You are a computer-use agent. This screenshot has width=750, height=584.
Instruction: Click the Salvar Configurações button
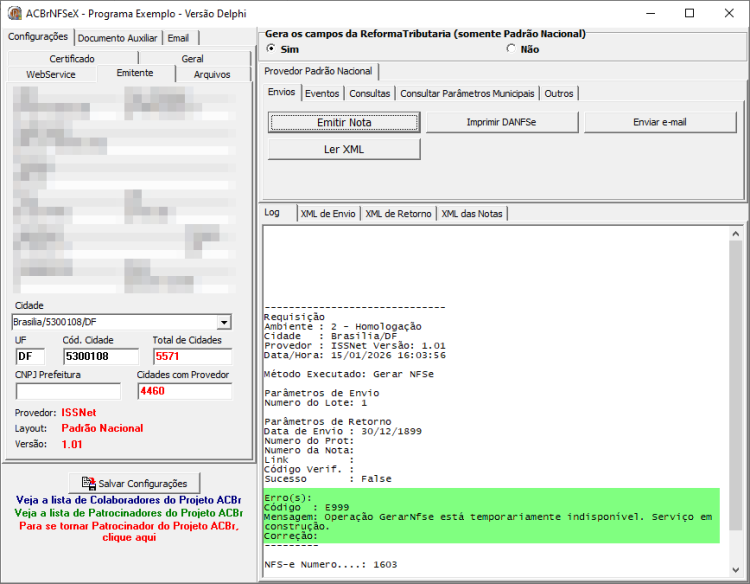[134, 483]
